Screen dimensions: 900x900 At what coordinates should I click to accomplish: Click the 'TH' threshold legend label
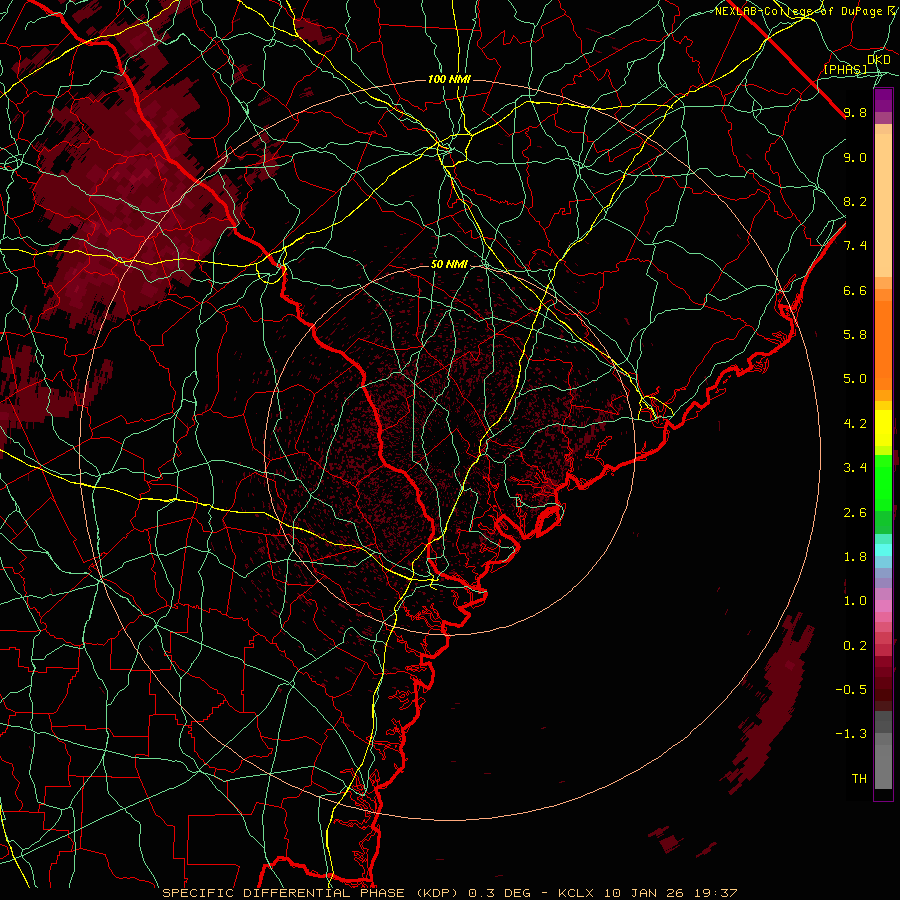click(x=859, y=779)
